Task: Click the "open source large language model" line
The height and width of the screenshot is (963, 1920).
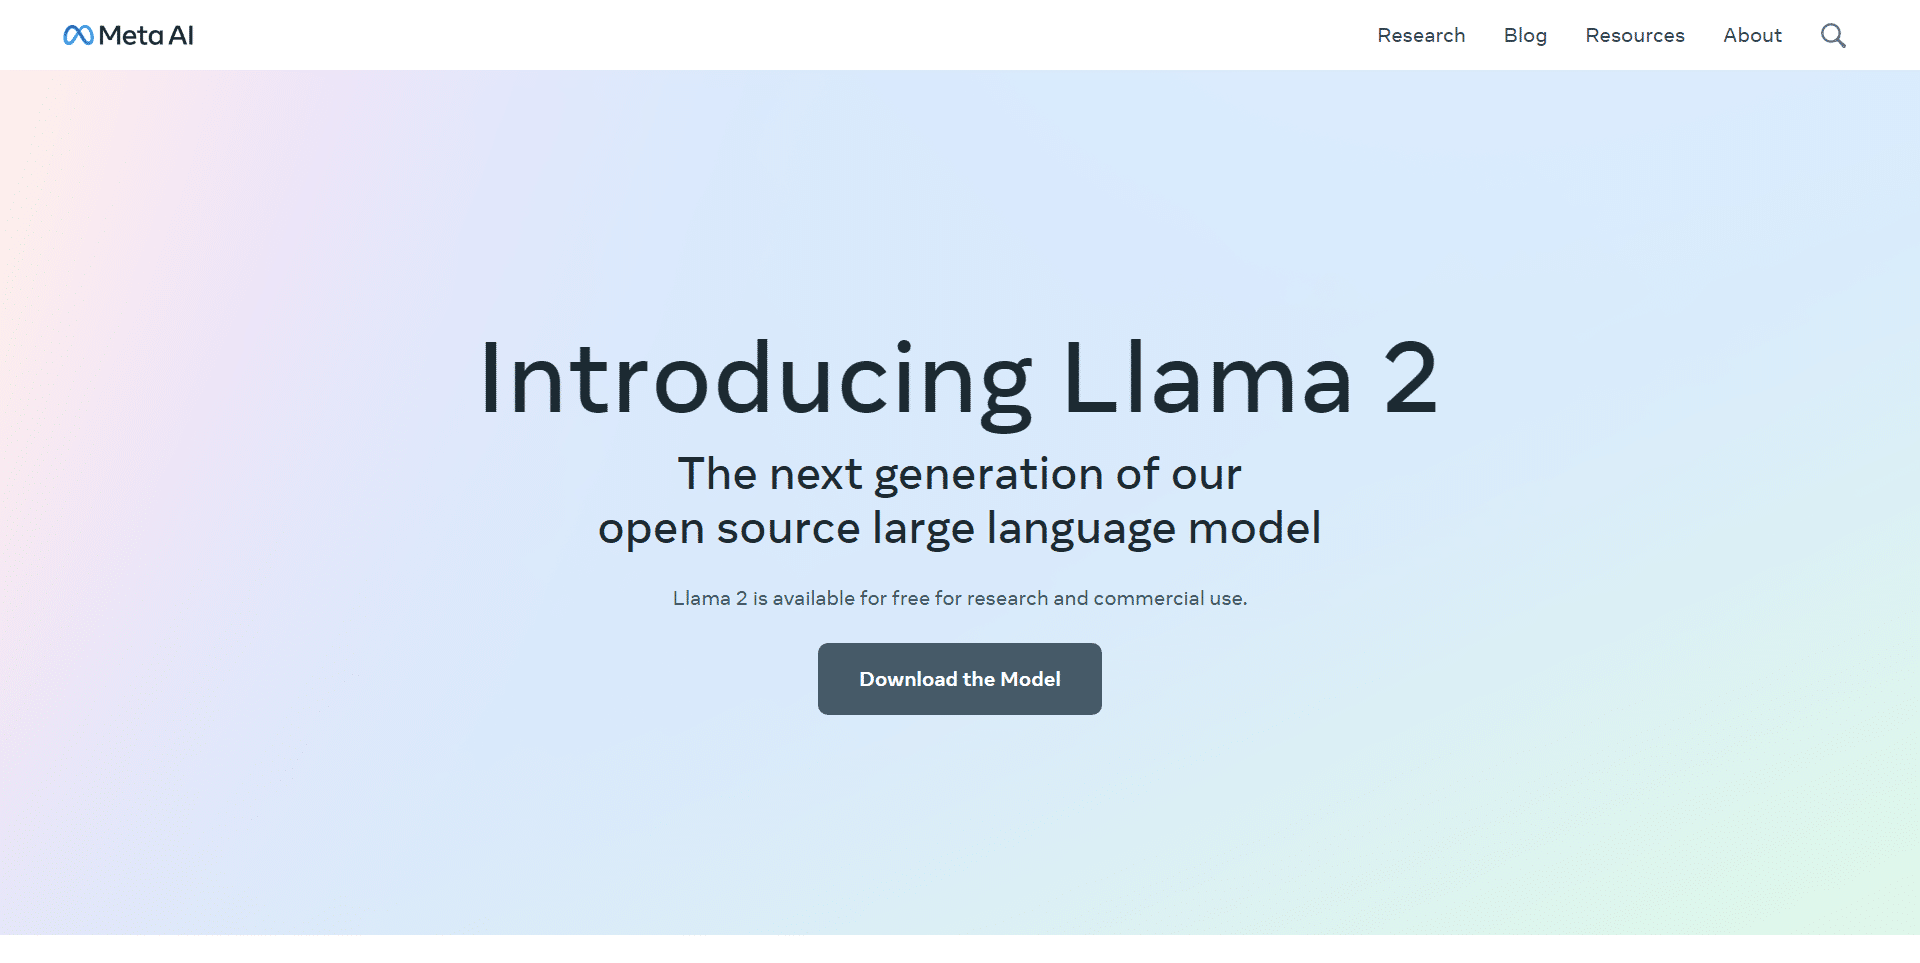Action: [x=959, y=528]
